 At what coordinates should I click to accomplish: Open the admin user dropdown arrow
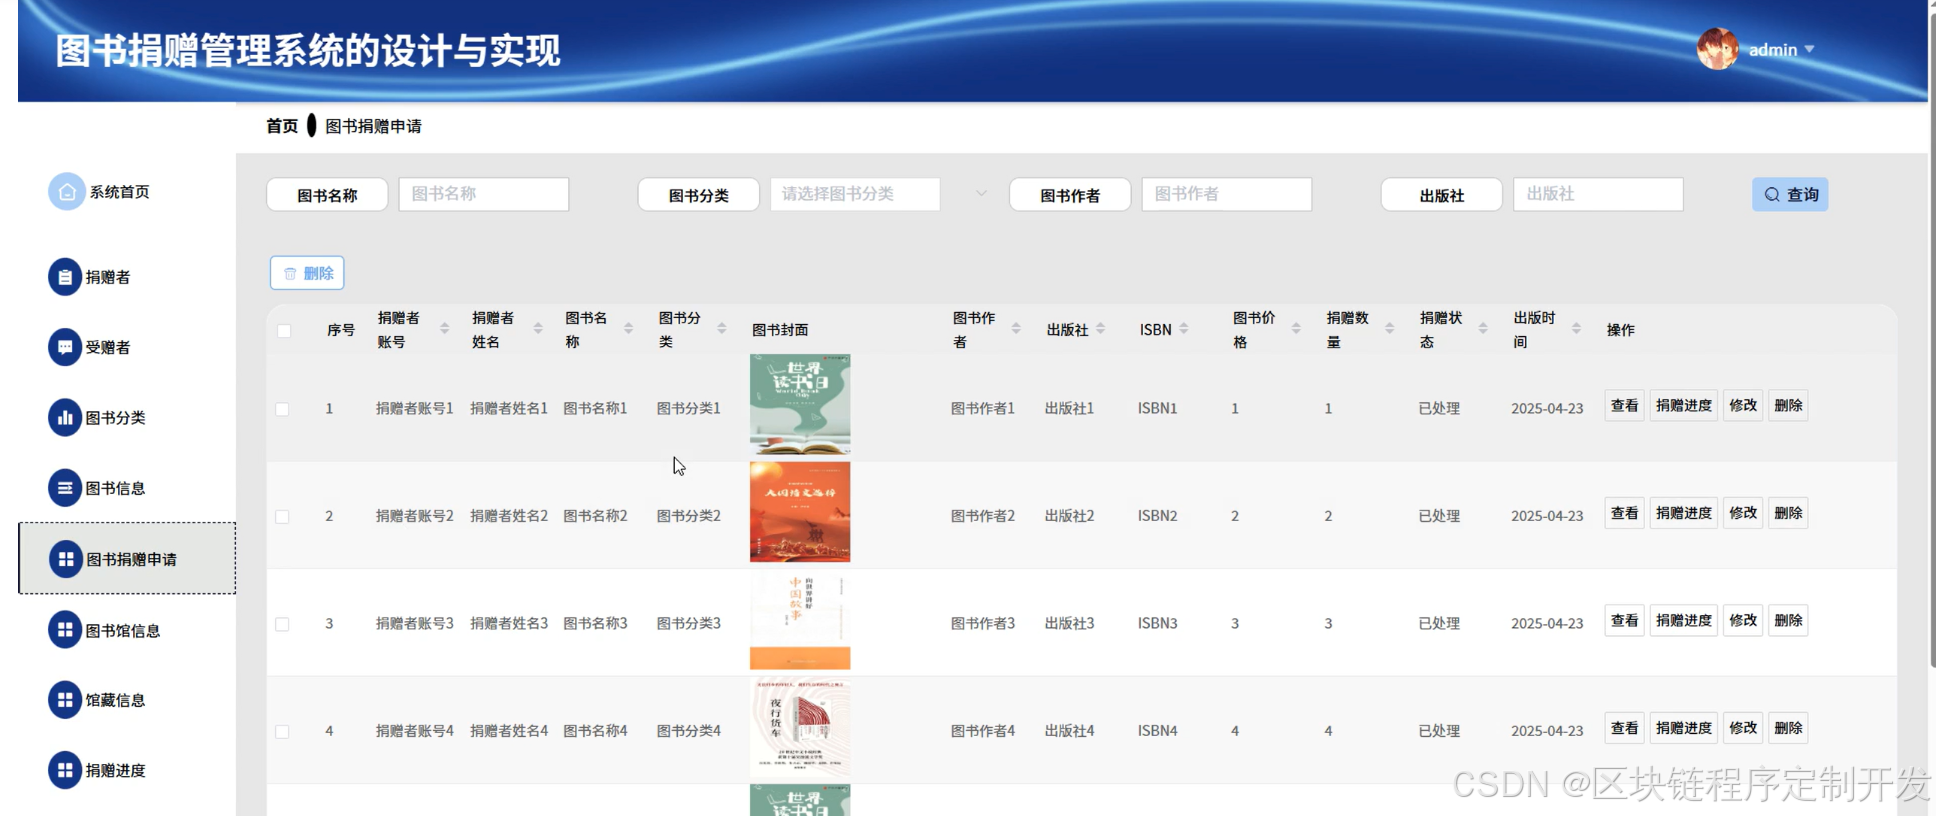click(x=1809, y=49)
